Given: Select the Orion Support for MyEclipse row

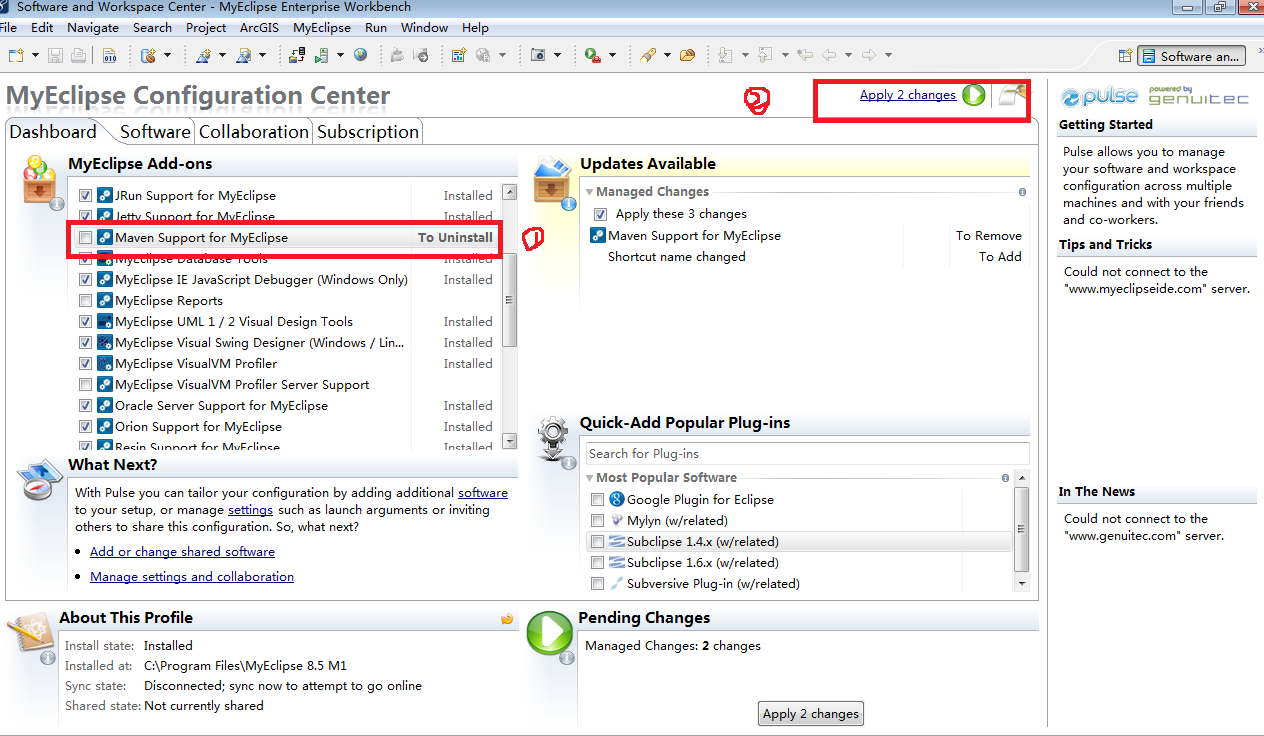Looking at the screenshot, I should (x=286, y=427).
